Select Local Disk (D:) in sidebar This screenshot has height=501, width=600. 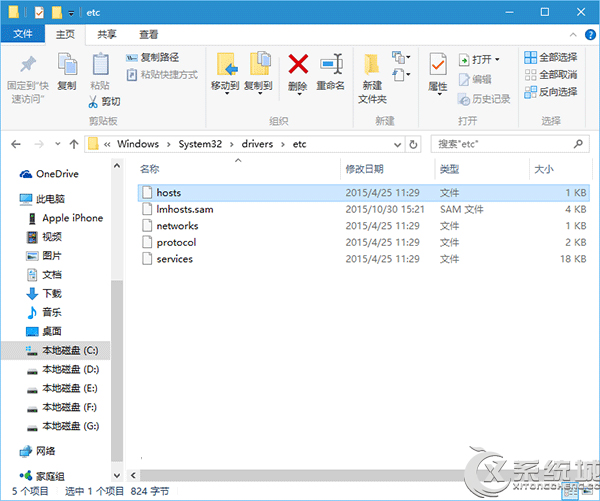63,369
